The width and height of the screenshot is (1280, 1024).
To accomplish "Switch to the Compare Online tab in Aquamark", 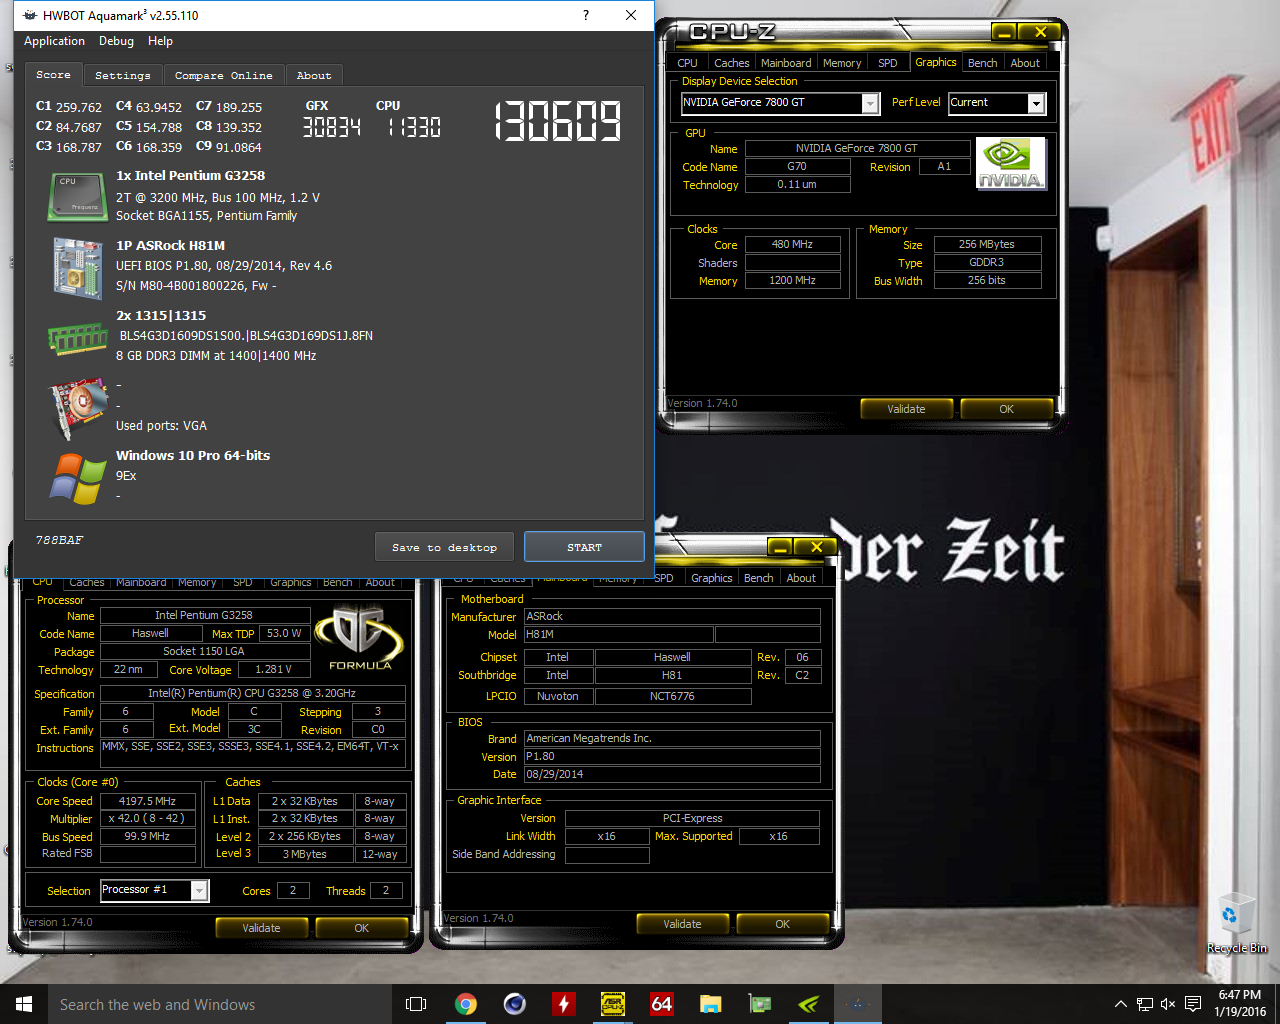I will (x=223, y=76).
